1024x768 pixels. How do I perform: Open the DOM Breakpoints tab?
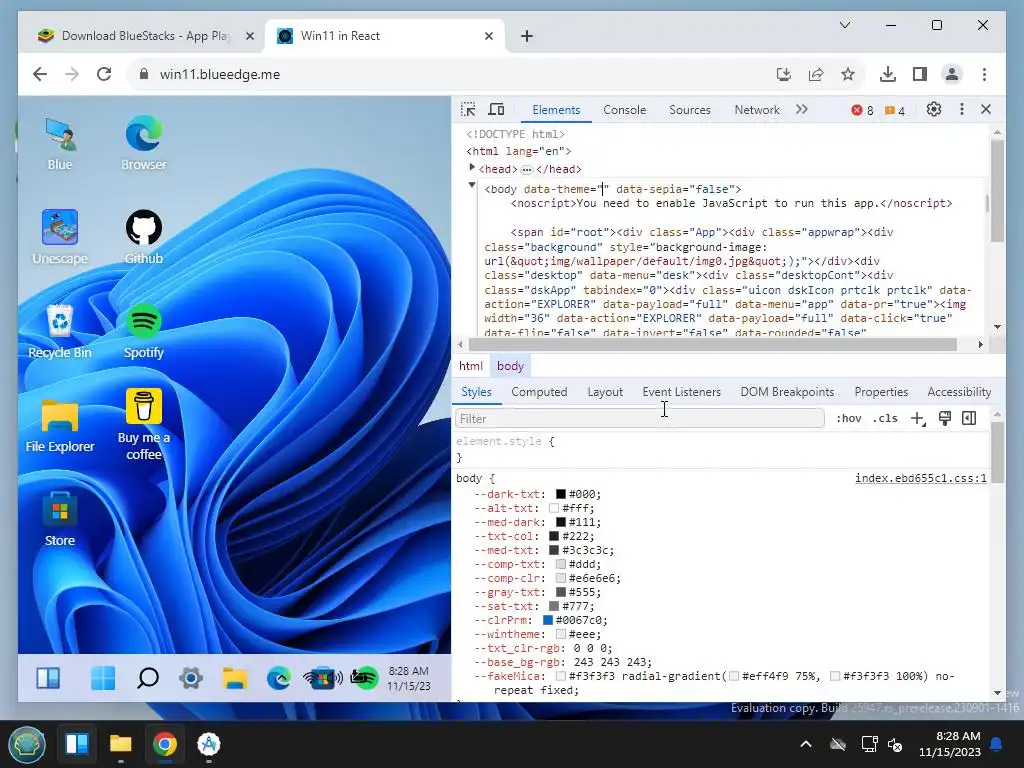point(787,392)
